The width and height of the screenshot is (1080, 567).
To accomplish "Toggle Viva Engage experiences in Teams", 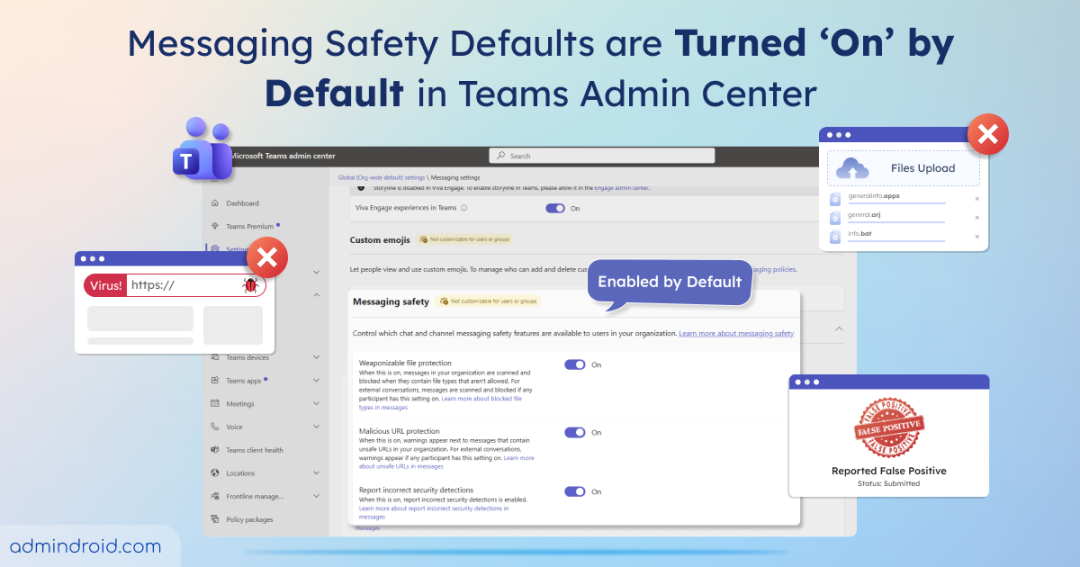I will 555,208.
